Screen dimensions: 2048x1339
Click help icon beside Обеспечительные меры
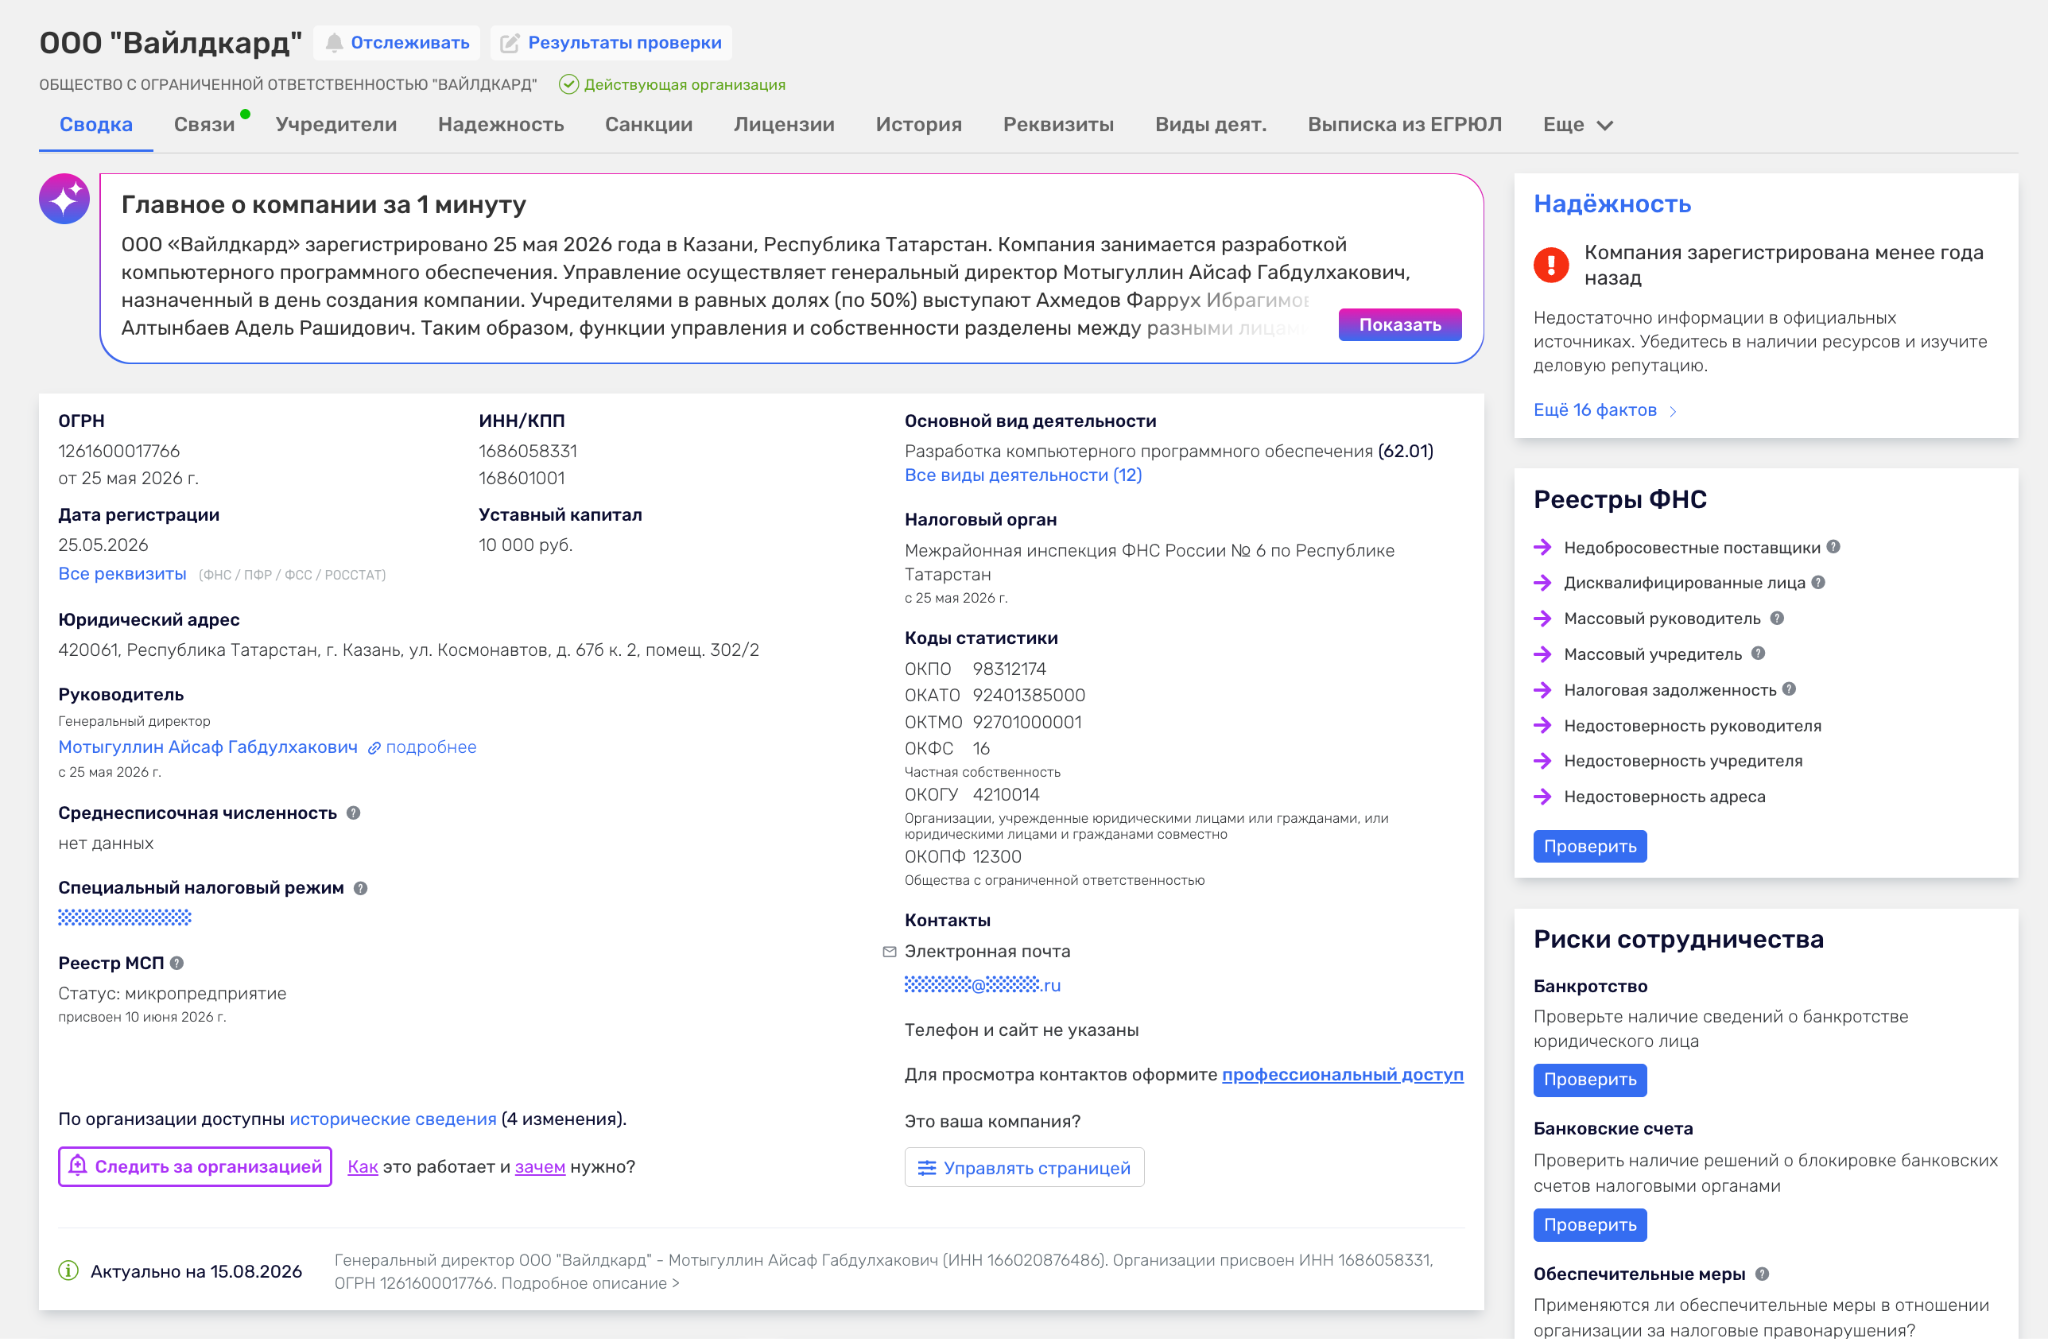[1762, 1274]
